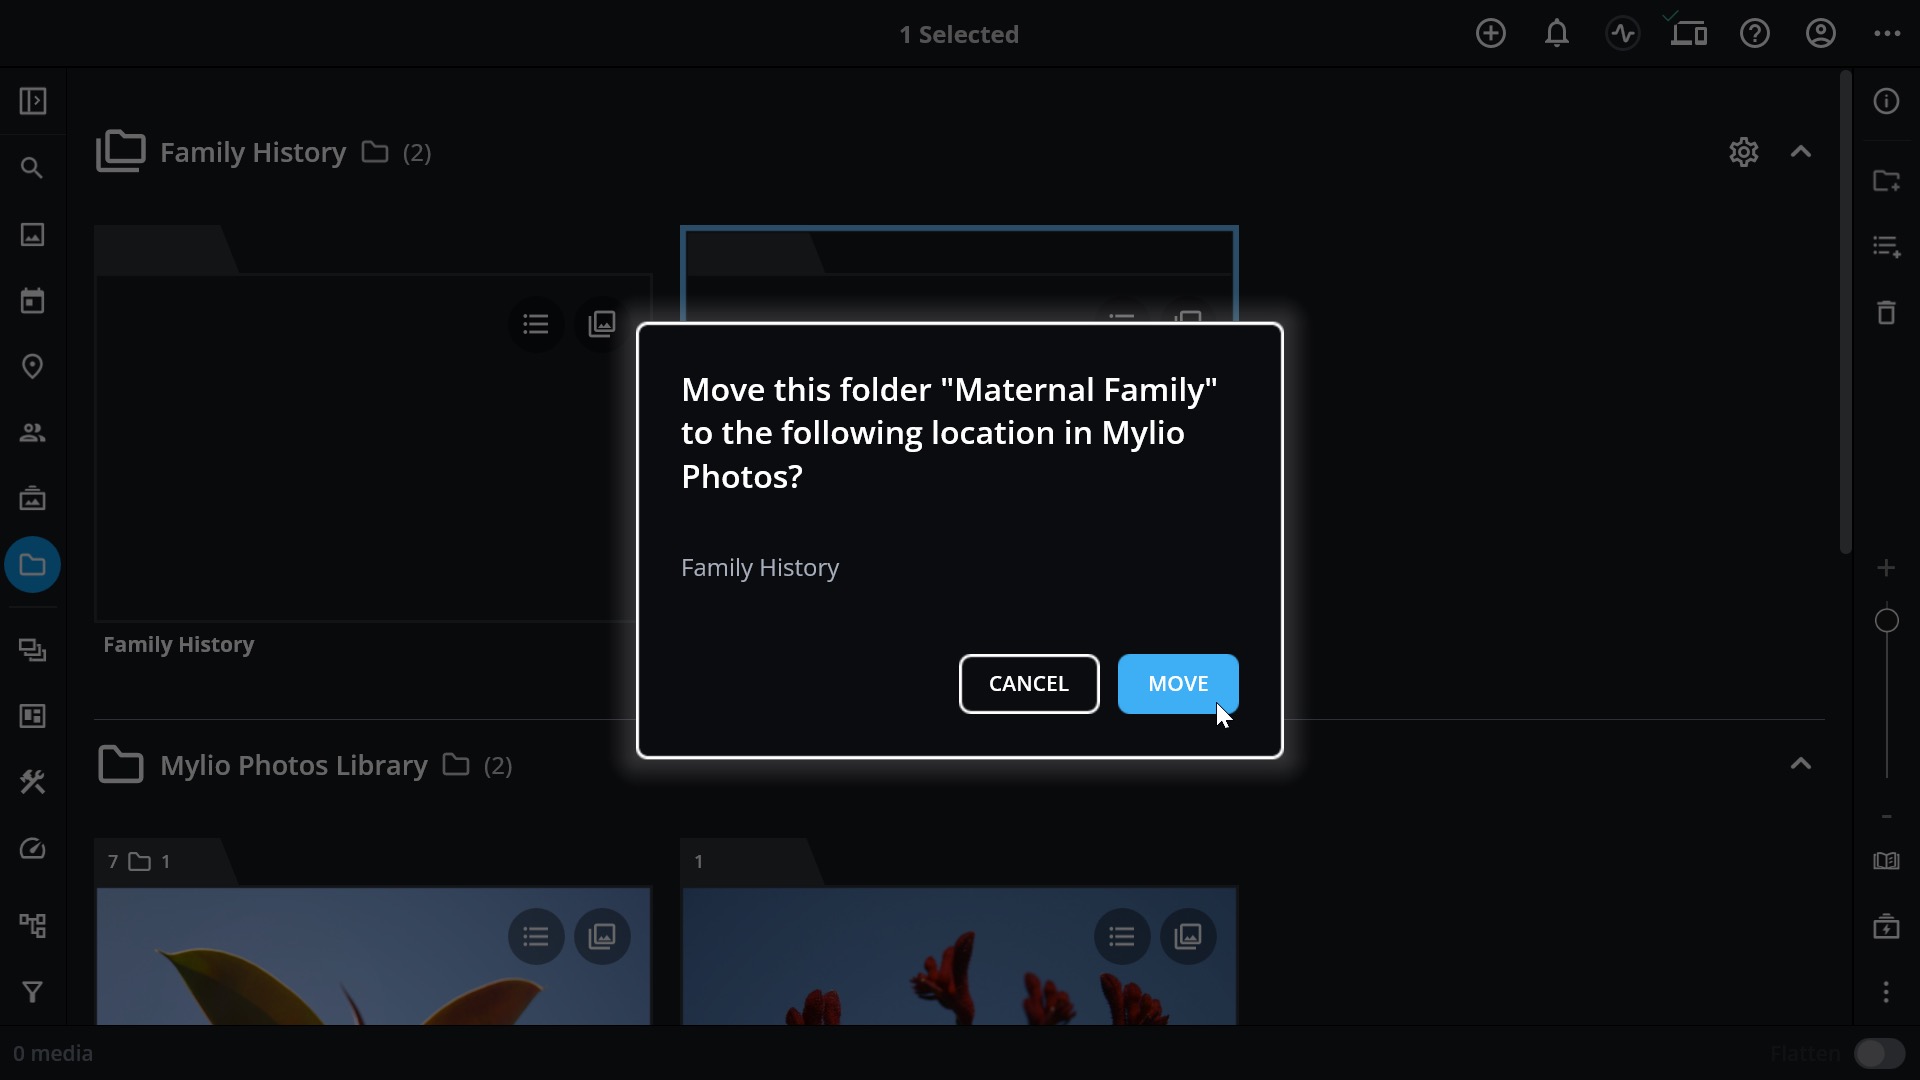Screen dimensions: 1920x1080
Task: Toggle the left sidebar panel icon
Action: (33, 101)
